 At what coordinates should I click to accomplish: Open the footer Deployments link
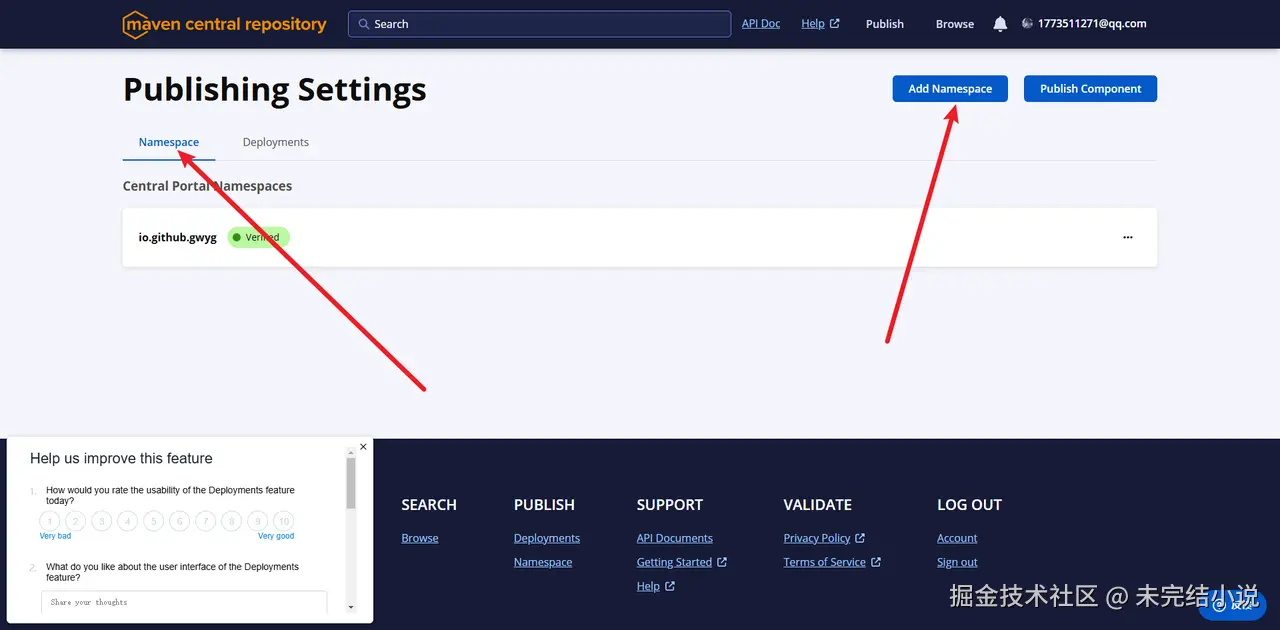(x=547, y=538)
